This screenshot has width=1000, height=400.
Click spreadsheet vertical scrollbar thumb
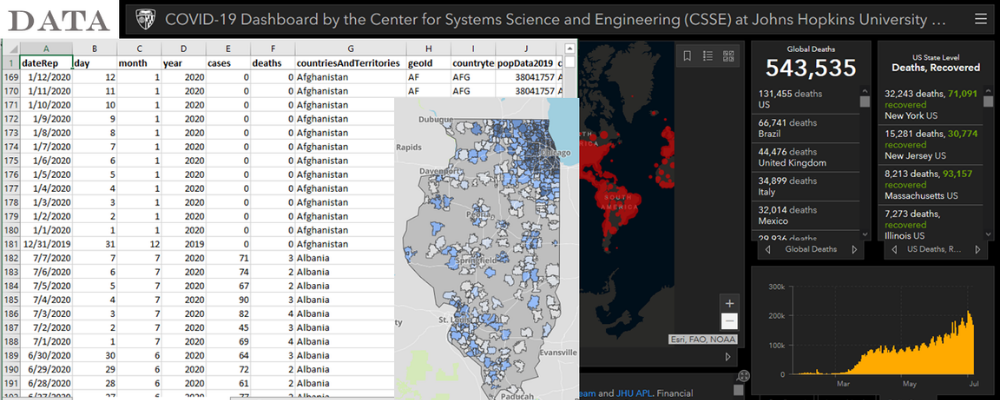(x=570, y=62)
